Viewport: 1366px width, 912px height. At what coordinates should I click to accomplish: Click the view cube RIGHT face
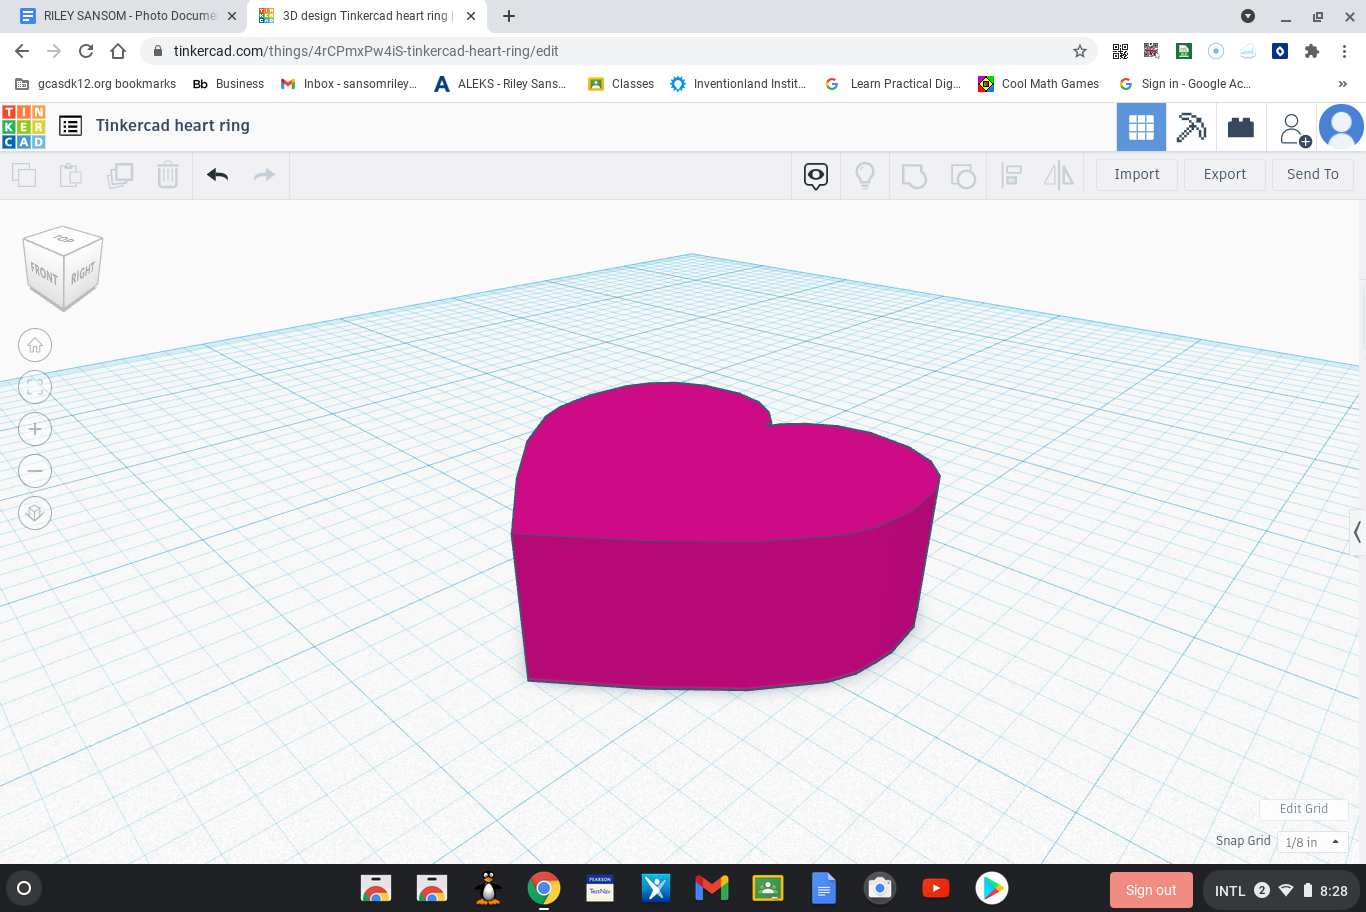(x=84, y=272)
